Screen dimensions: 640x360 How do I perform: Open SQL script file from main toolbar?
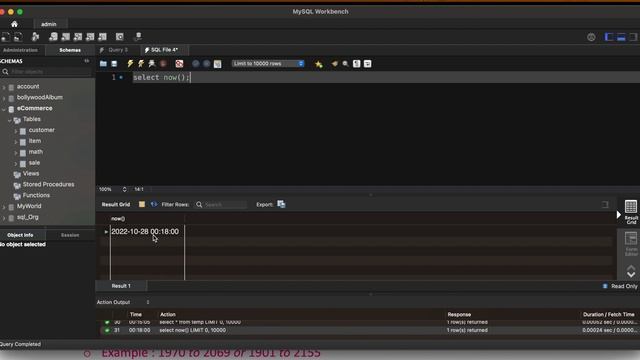coord(18,37)
